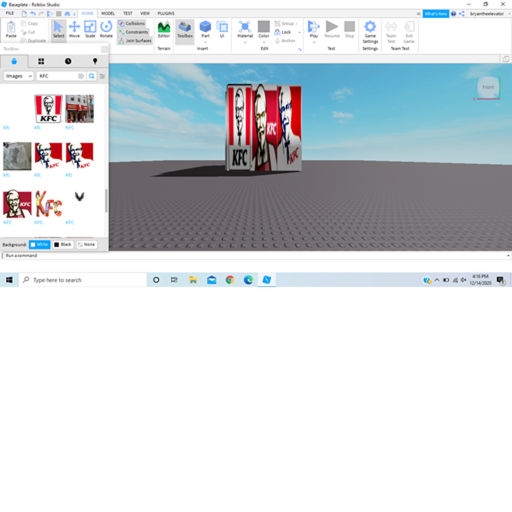Toggle Collisions option
The image size is (512, 512).
[132, 23]
